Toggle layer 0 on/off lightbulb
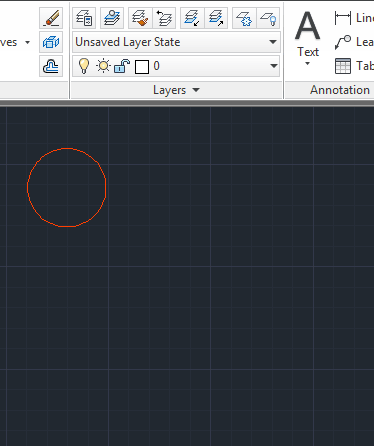Screen dimensions: 374x446 [x=84, y=66]
